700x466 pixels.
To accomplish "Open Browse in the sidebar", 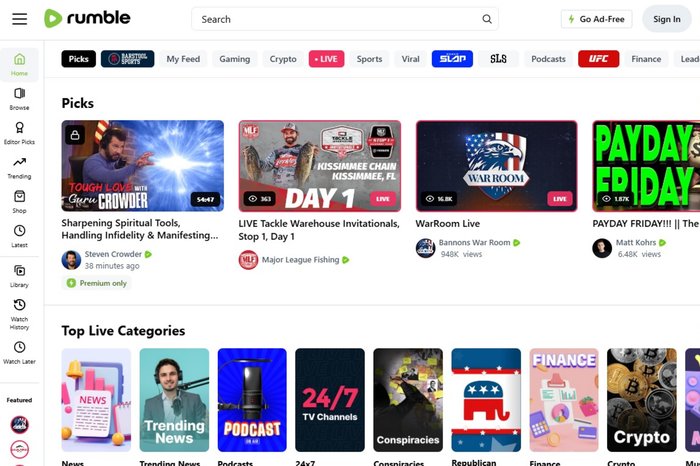I will [x=20, y=98].
